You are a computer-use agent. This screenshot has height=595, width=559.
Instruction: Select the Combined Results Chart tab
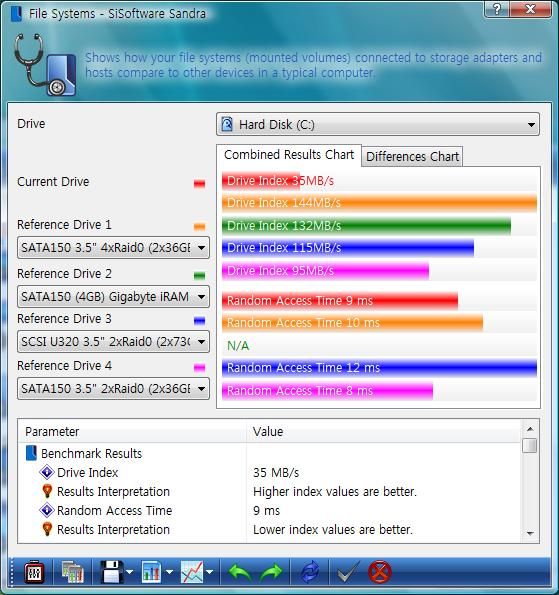point(289,155)
